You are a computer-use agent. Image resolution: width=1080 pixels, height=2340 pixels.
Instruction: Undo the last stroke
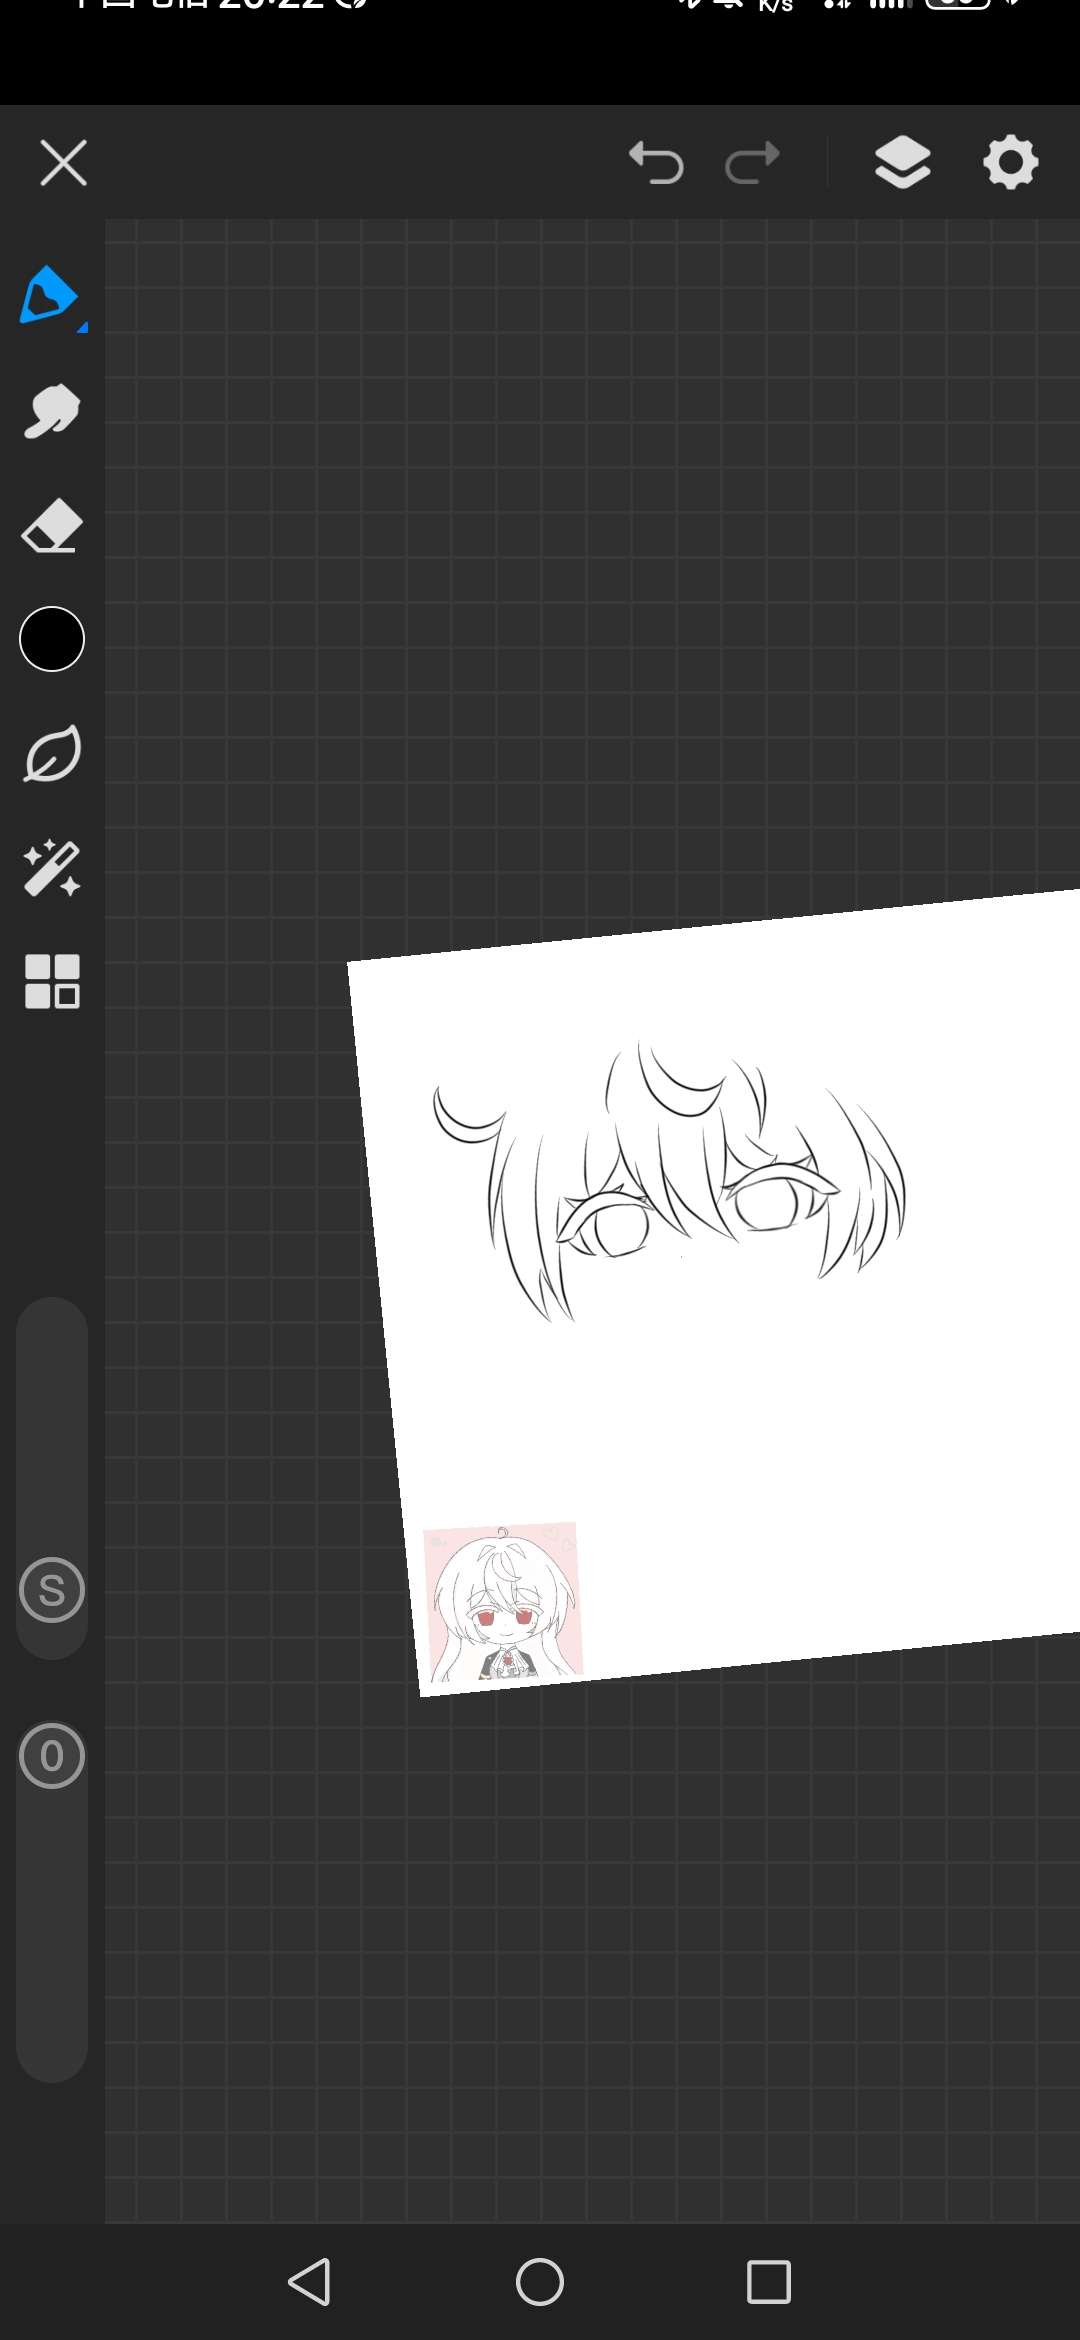[656, 163]
